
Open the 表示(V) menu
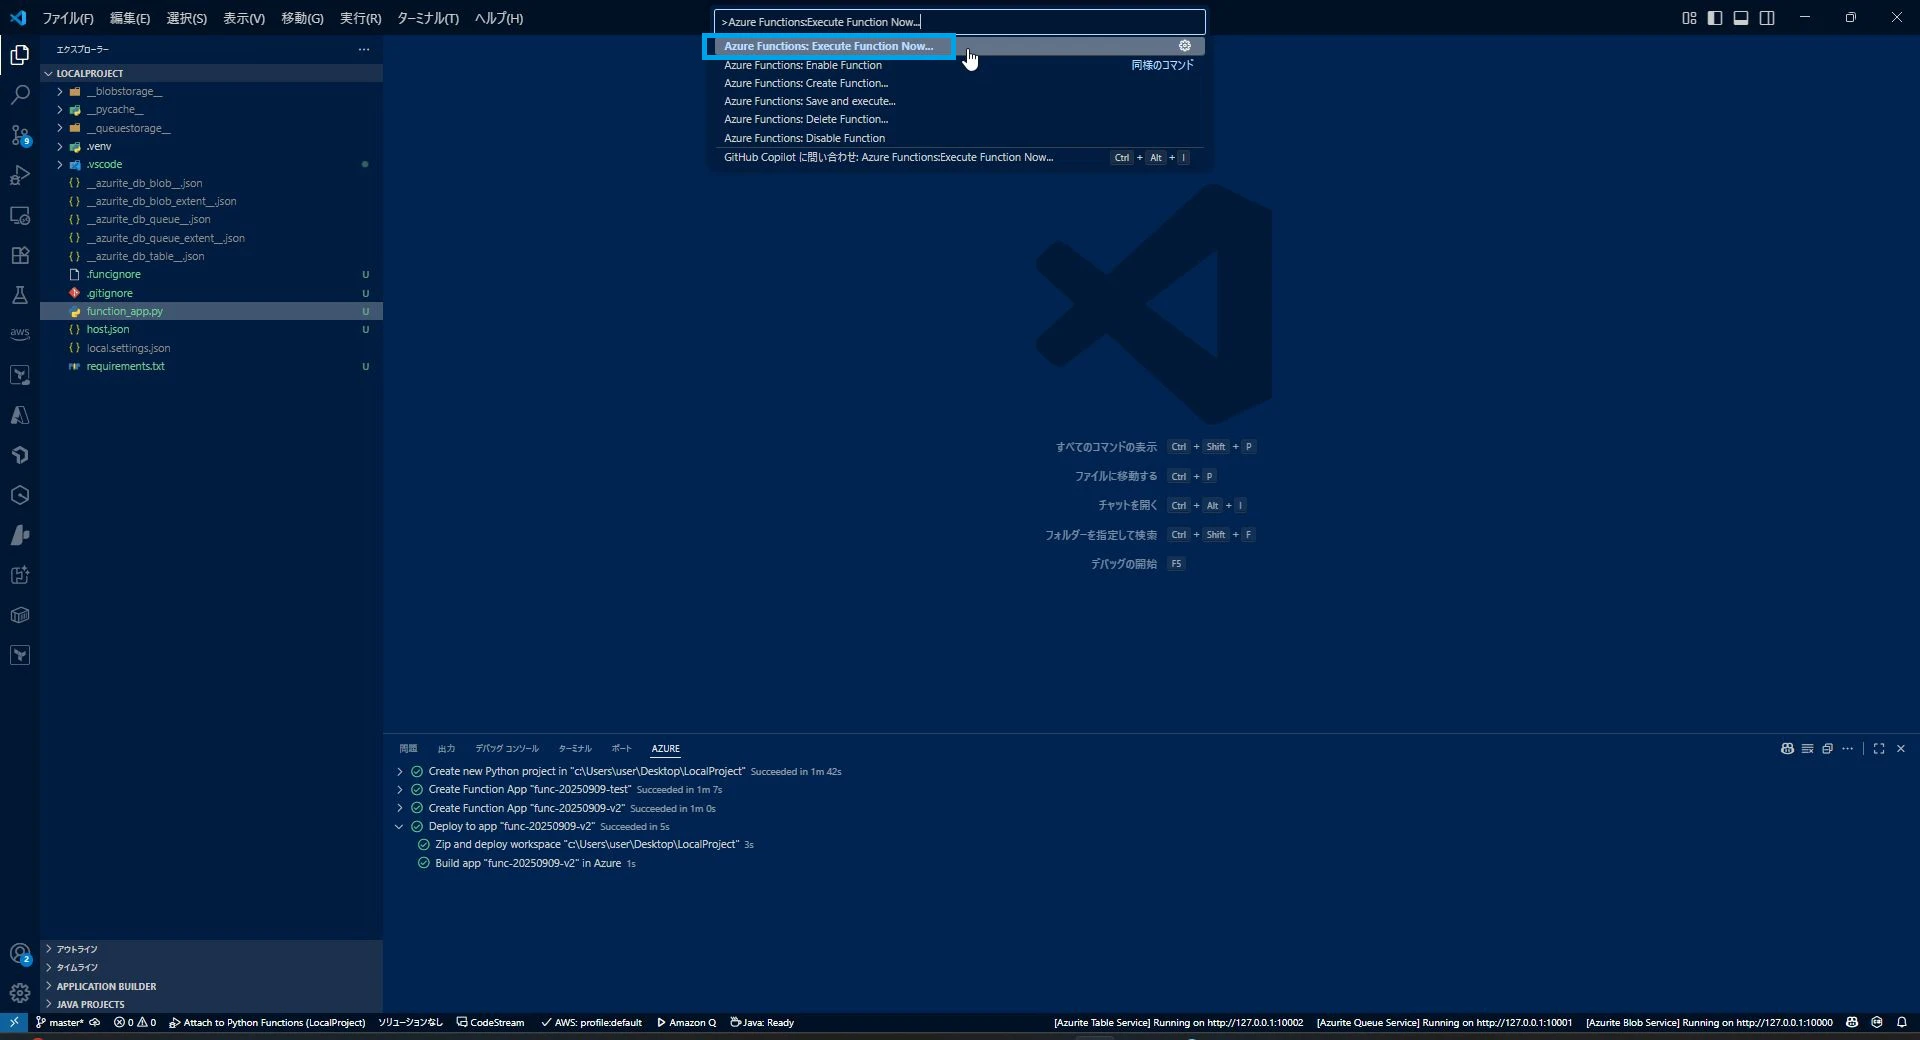pos(244,18)
